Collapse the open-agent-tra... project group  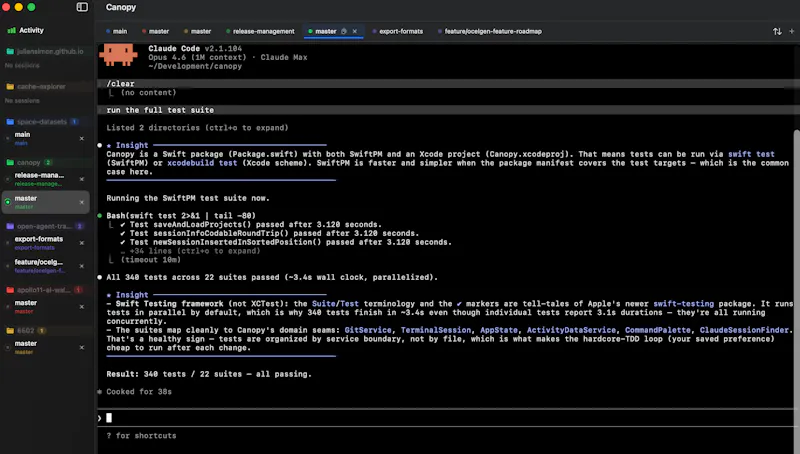tap(44, 226)
